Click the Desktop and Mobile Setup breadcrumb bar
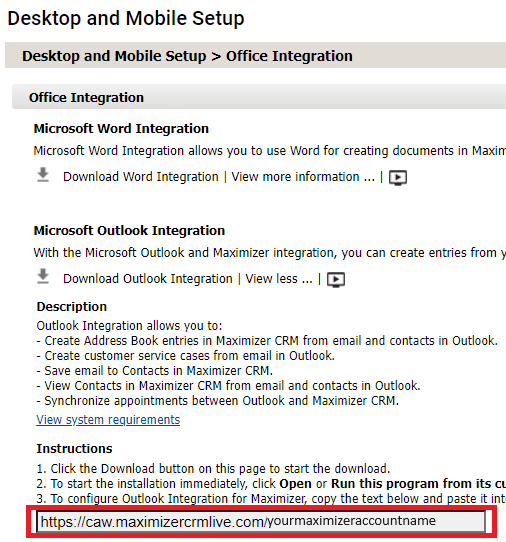 (255, 55)
